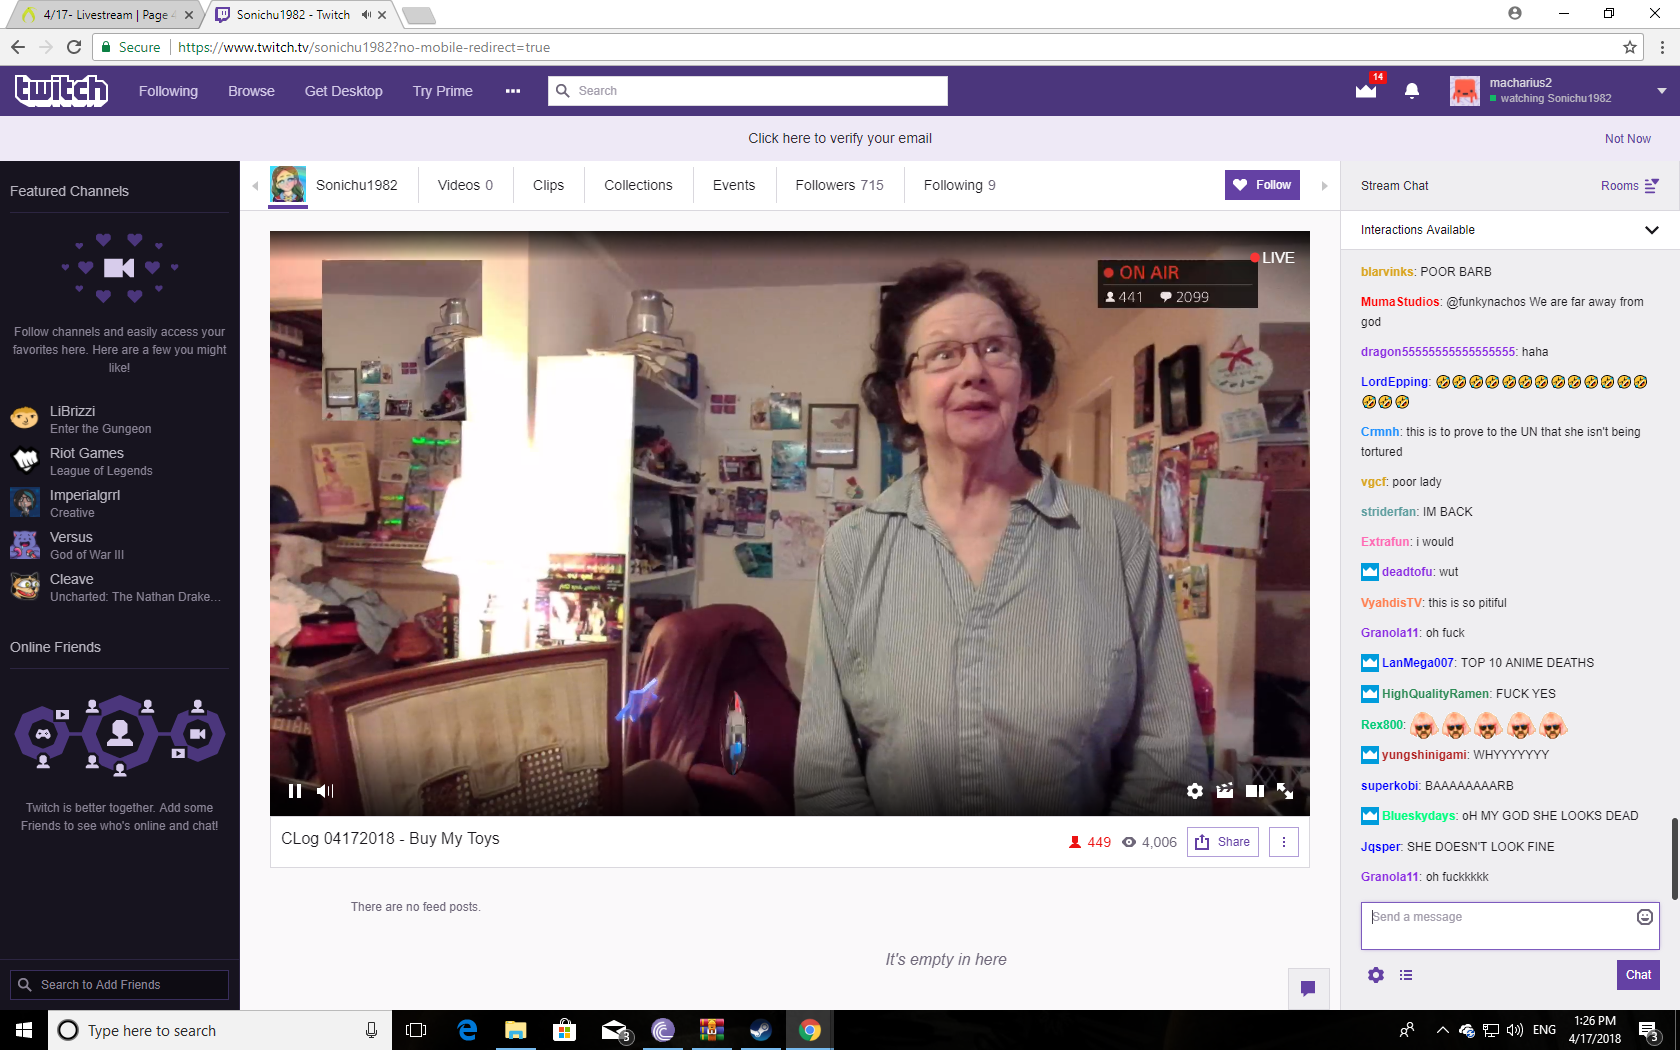Viewport: 1680px width, 1050px height.
Task: Open stream more options three-dot button
Action: tap(1284, 842)
